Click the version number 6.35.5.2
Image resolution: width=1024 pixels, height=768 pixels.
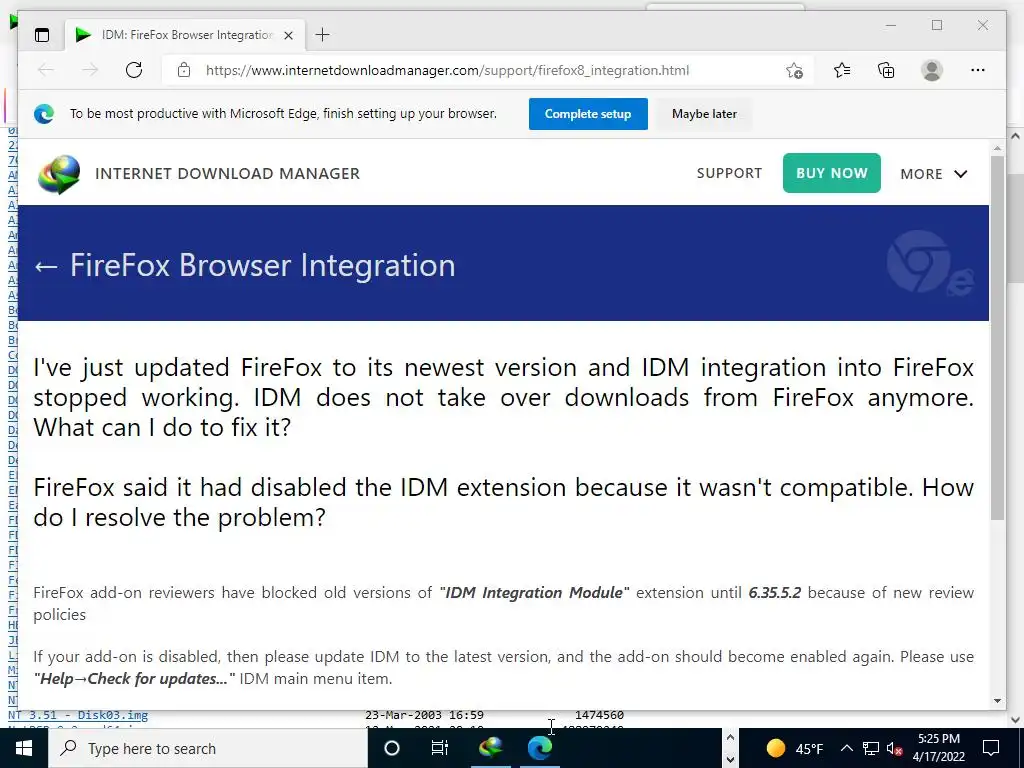(775, 592)
